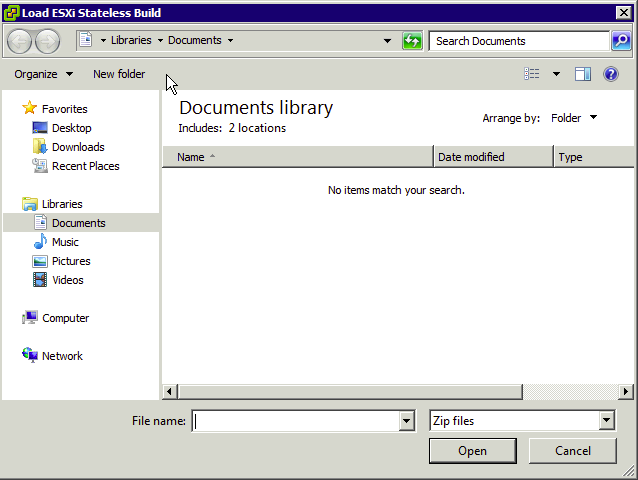Click Documents in the address breadcrumb

pos(194,40)
